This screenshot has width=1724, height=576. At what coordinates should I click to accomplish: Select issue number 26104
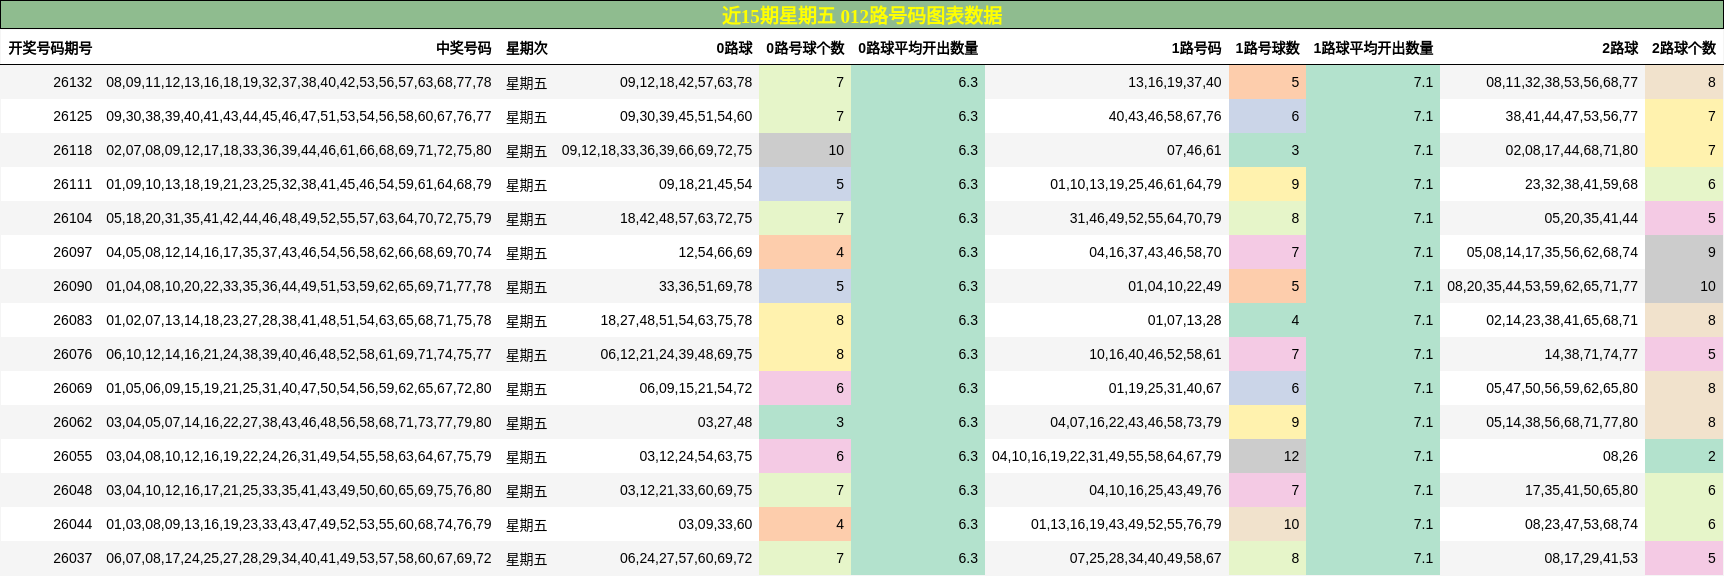tap(72, 218)
